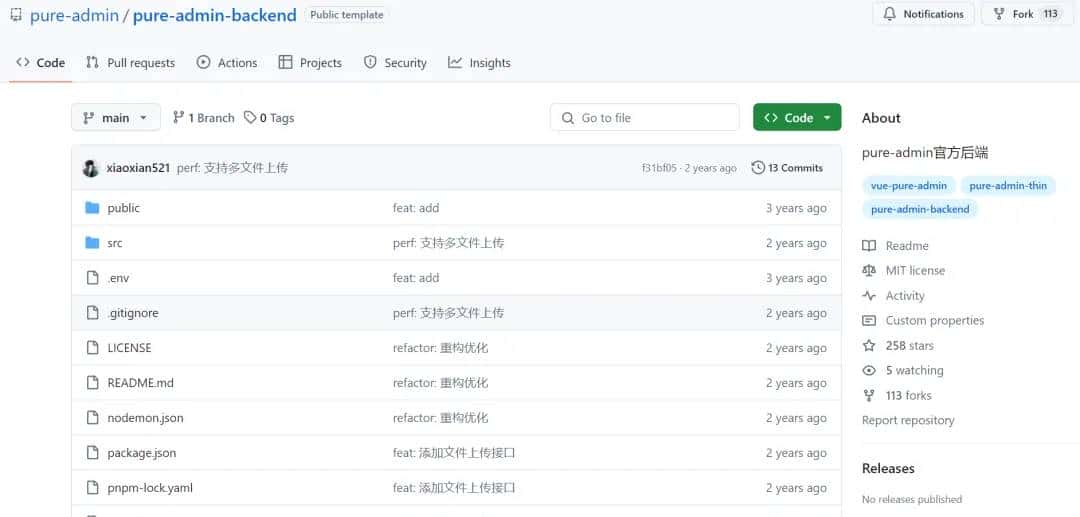
Task: Open the src folder
Action: [x=115, y=243]
